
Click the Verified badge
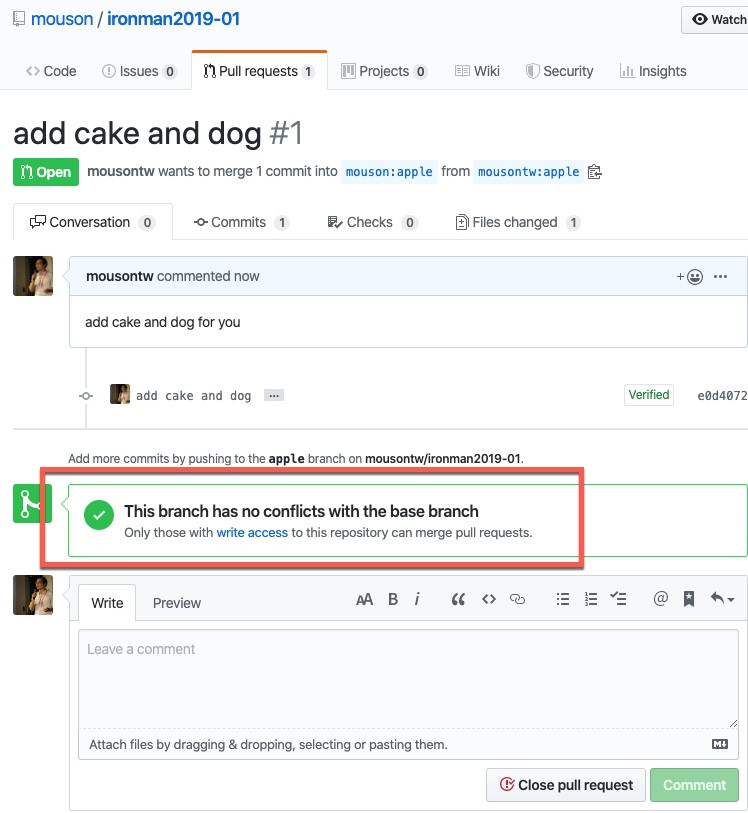tap(648, 395)
